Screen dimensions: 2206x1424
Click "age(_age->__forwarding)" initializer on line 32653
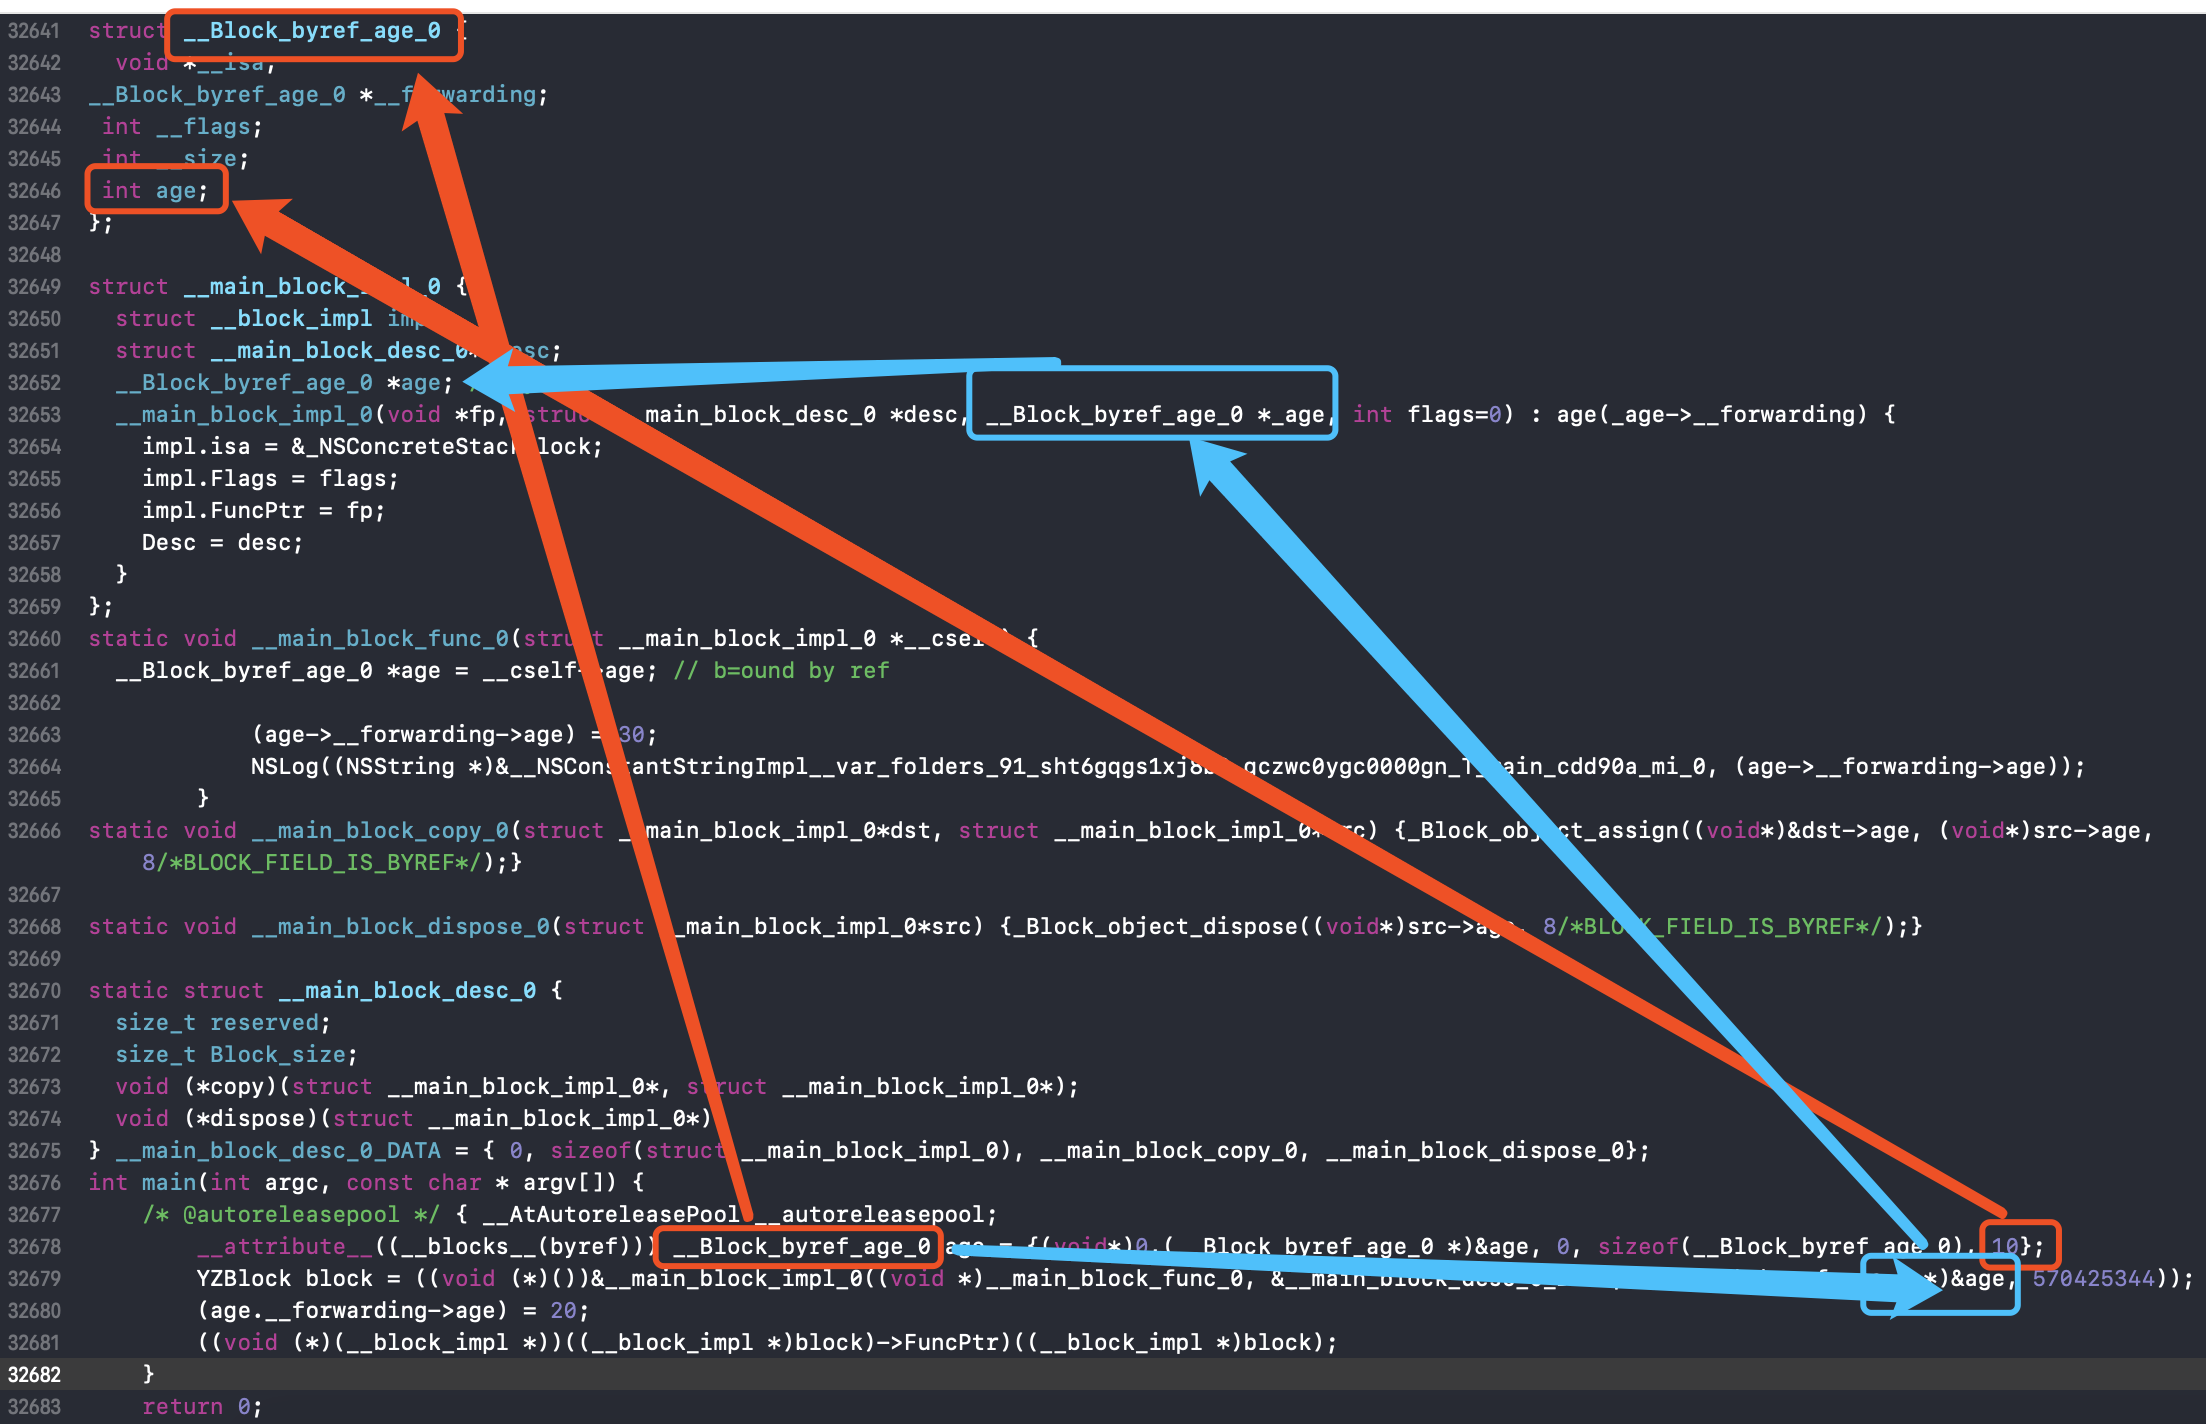point(1711,415)
